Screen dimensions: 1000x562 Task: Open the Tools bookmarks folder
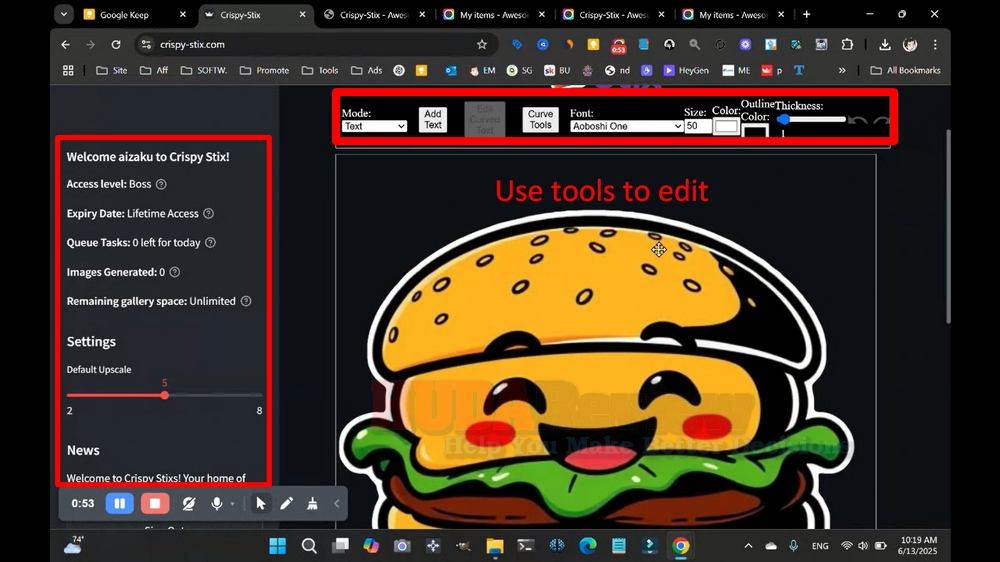tap(320, 71)
